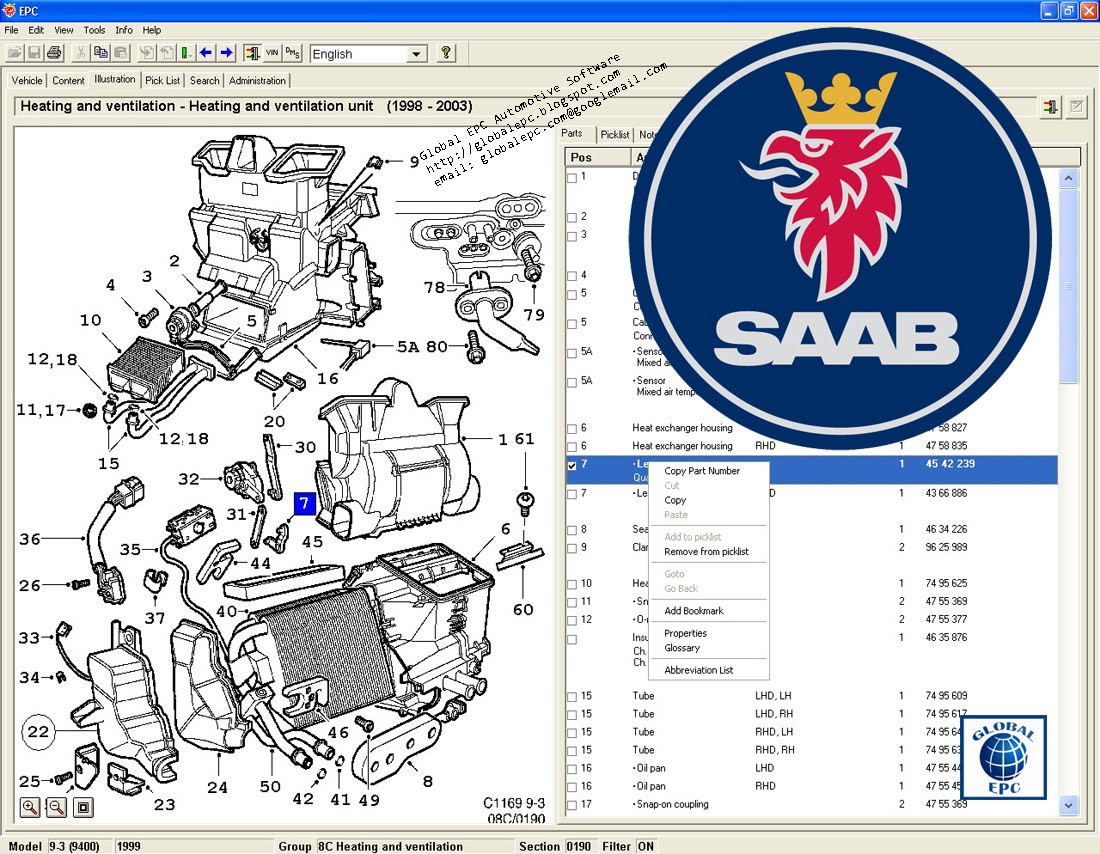Switch to the Search tab
Image resolution: width=1100 pixels, height=854 pixels.
(204, 81)
